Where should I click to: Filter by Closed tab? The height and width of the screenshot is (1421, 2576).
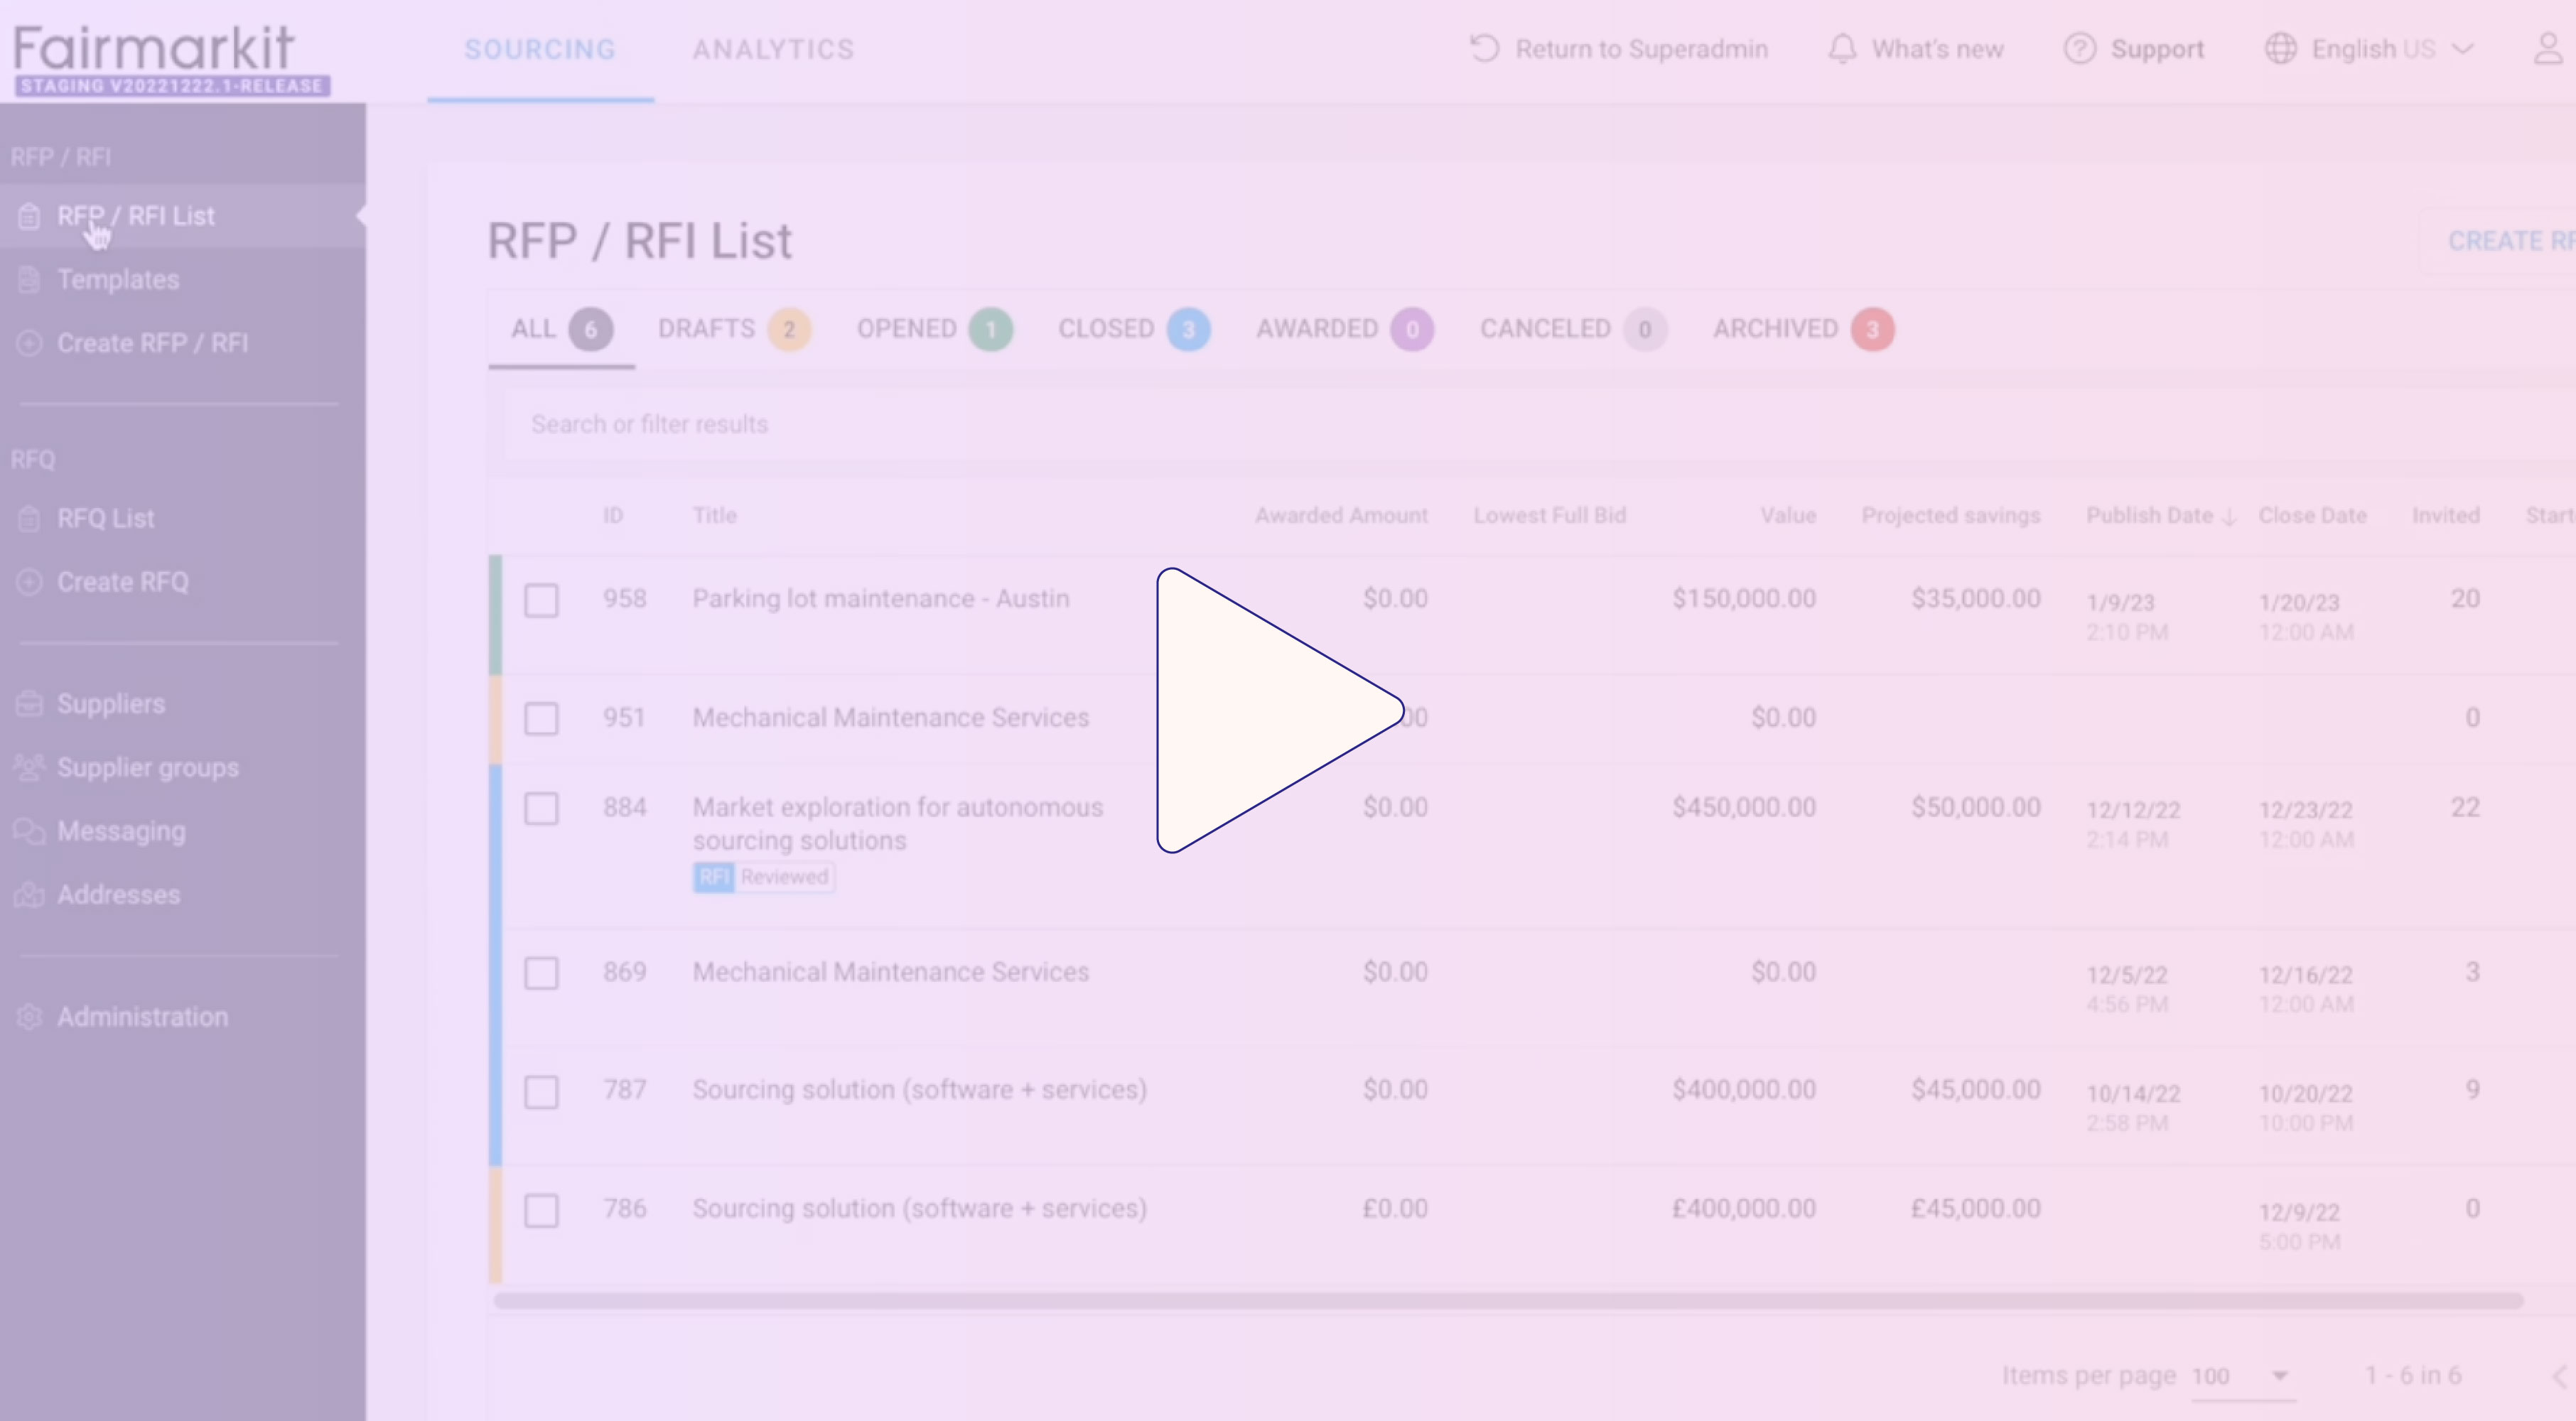coord(1134,329)
